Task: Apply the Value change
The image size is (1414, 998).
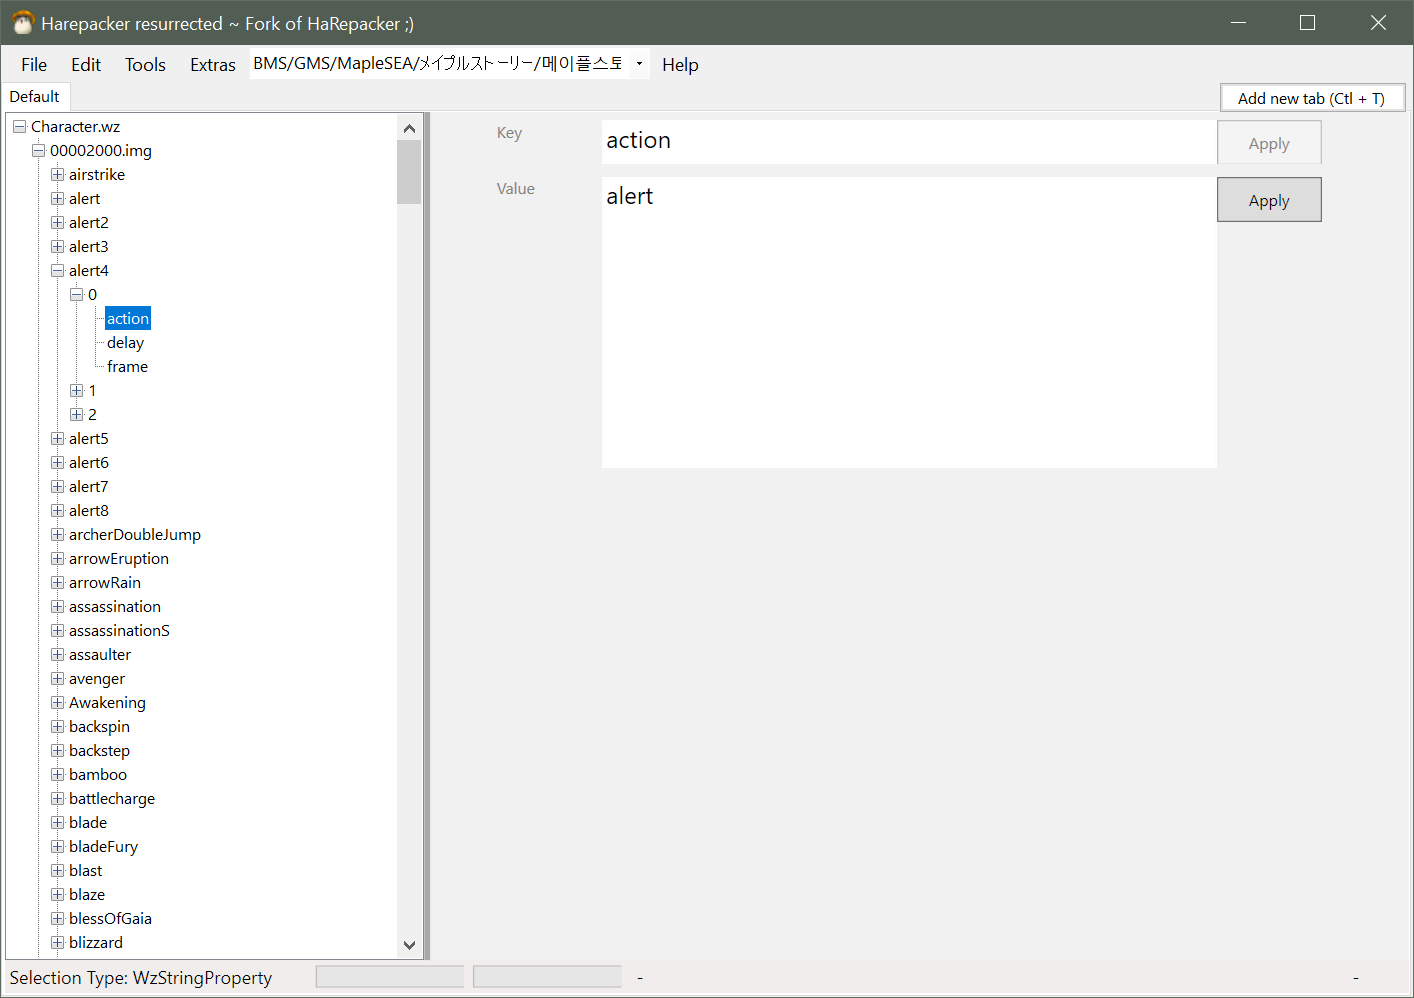Action: tap(1268, 199)
